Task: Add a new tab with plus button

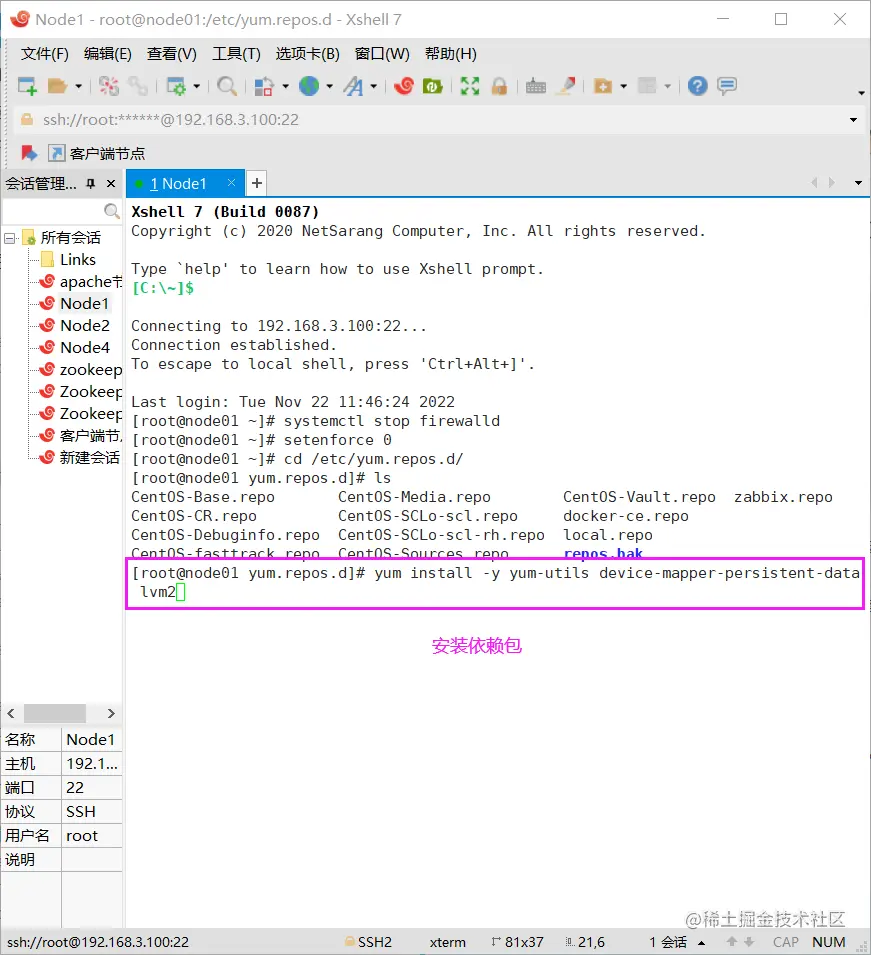Action: coord(257,183)
